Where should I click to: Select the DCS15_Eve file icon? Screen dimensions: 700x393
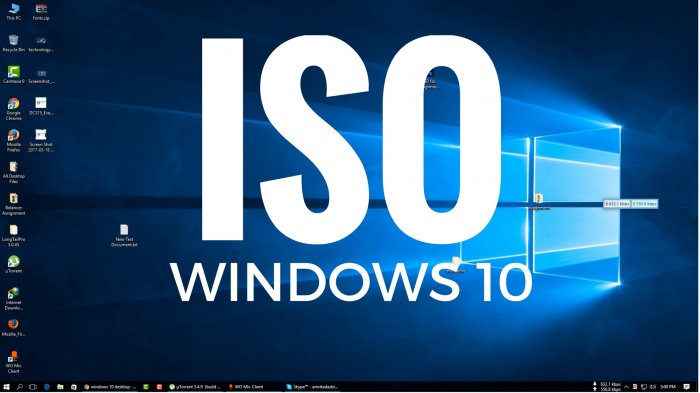(41, 107)
